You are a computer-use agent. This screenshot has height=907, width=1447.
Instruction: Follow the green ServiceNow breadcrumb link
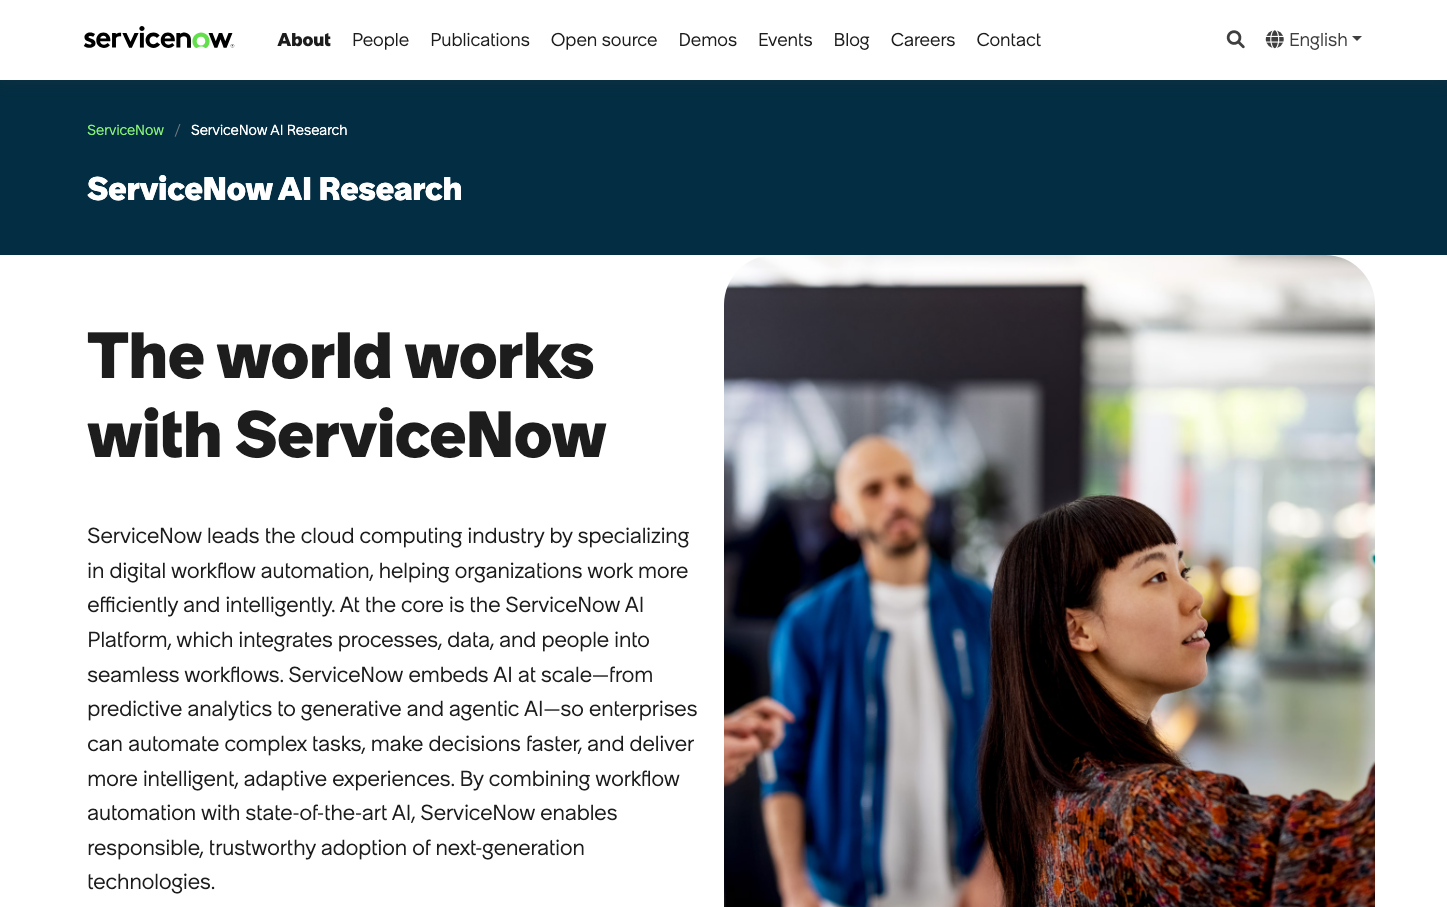125,130
